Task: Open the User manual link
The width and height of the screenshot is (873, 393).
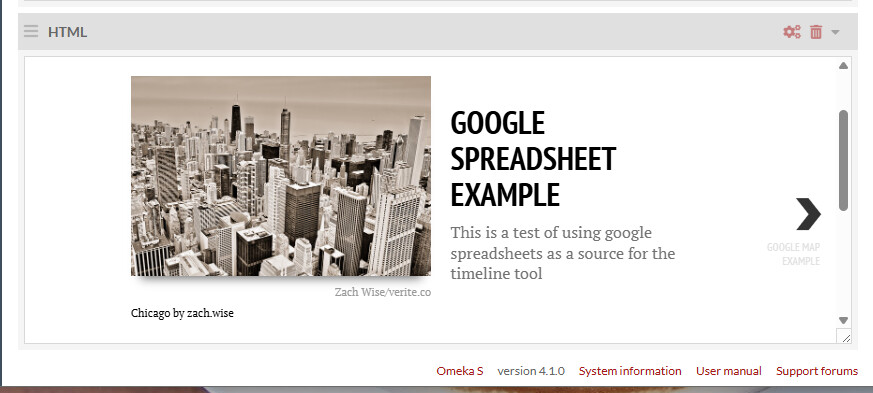Action: 728,371
